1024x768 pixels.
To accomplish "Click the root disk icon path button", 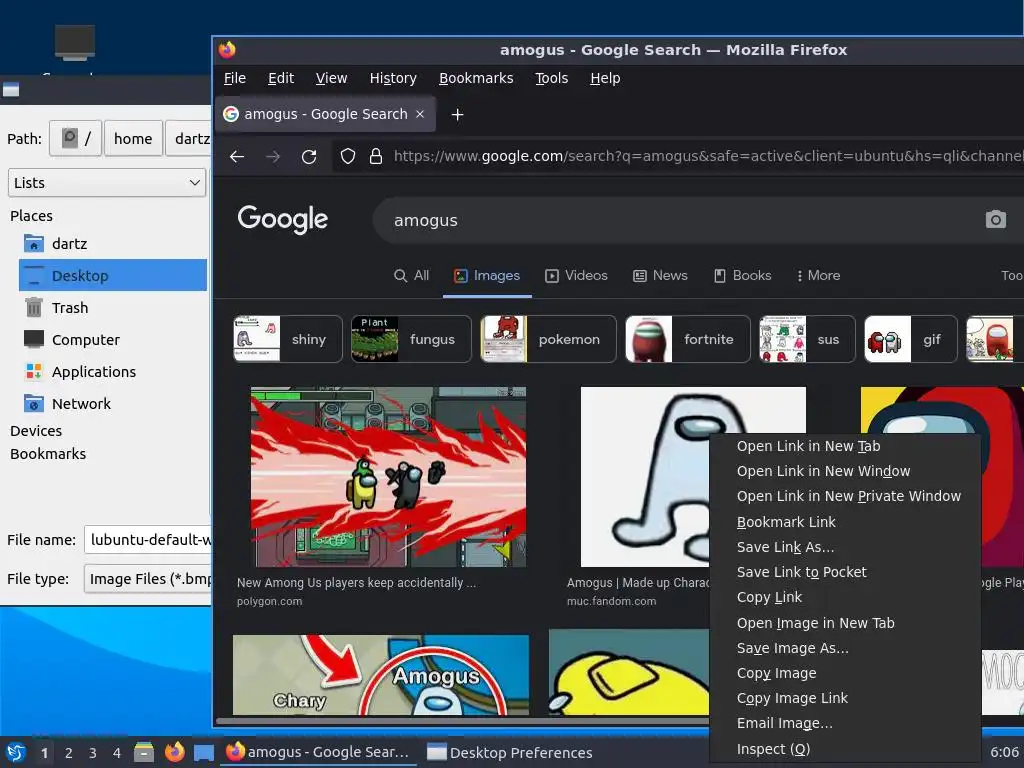I will coord(76,138).
